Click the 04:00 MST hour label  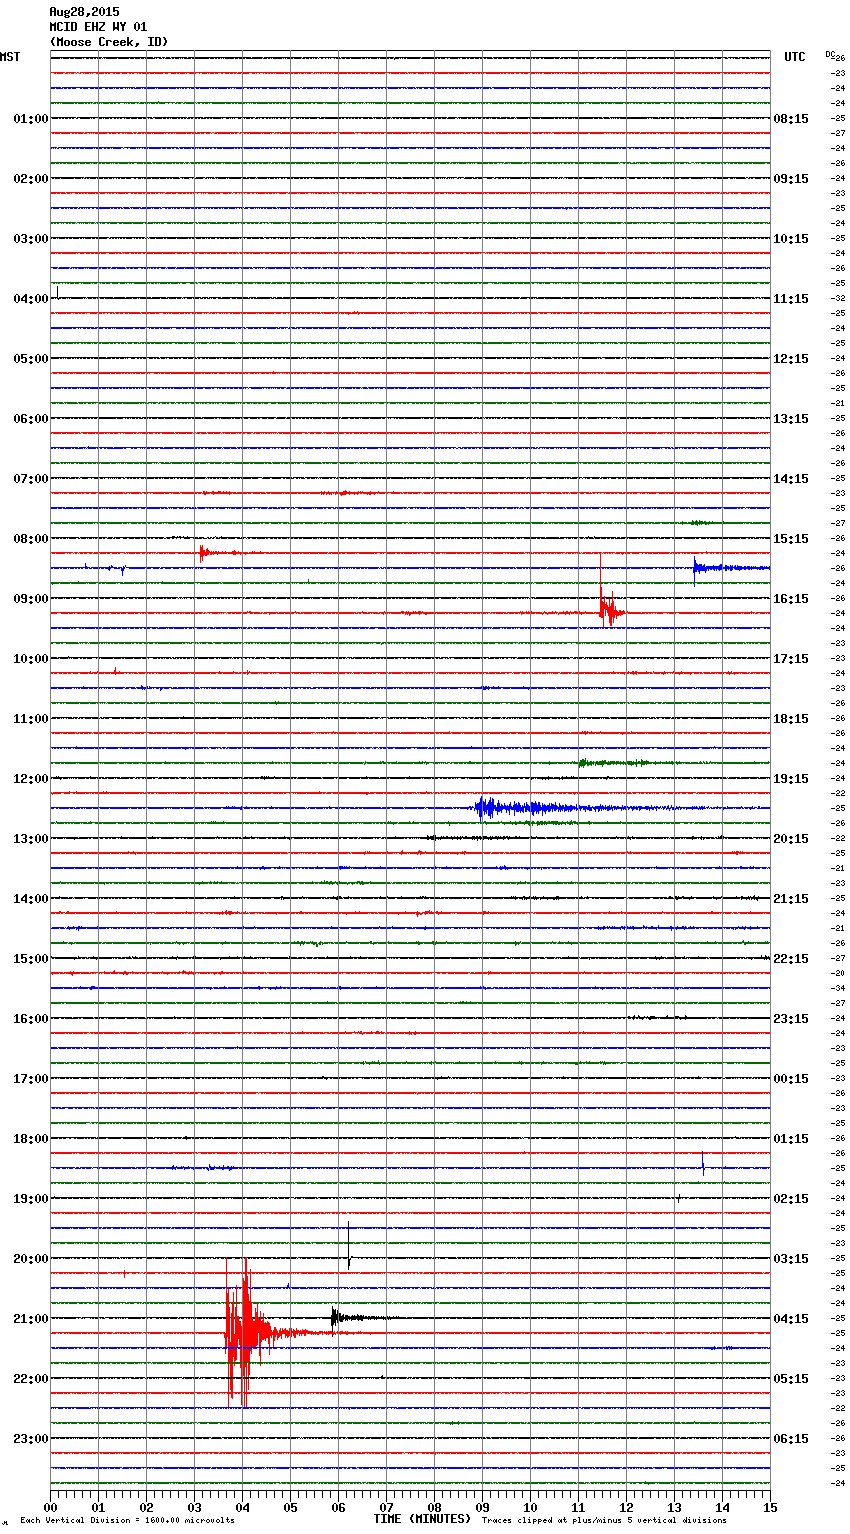point(31,299)
